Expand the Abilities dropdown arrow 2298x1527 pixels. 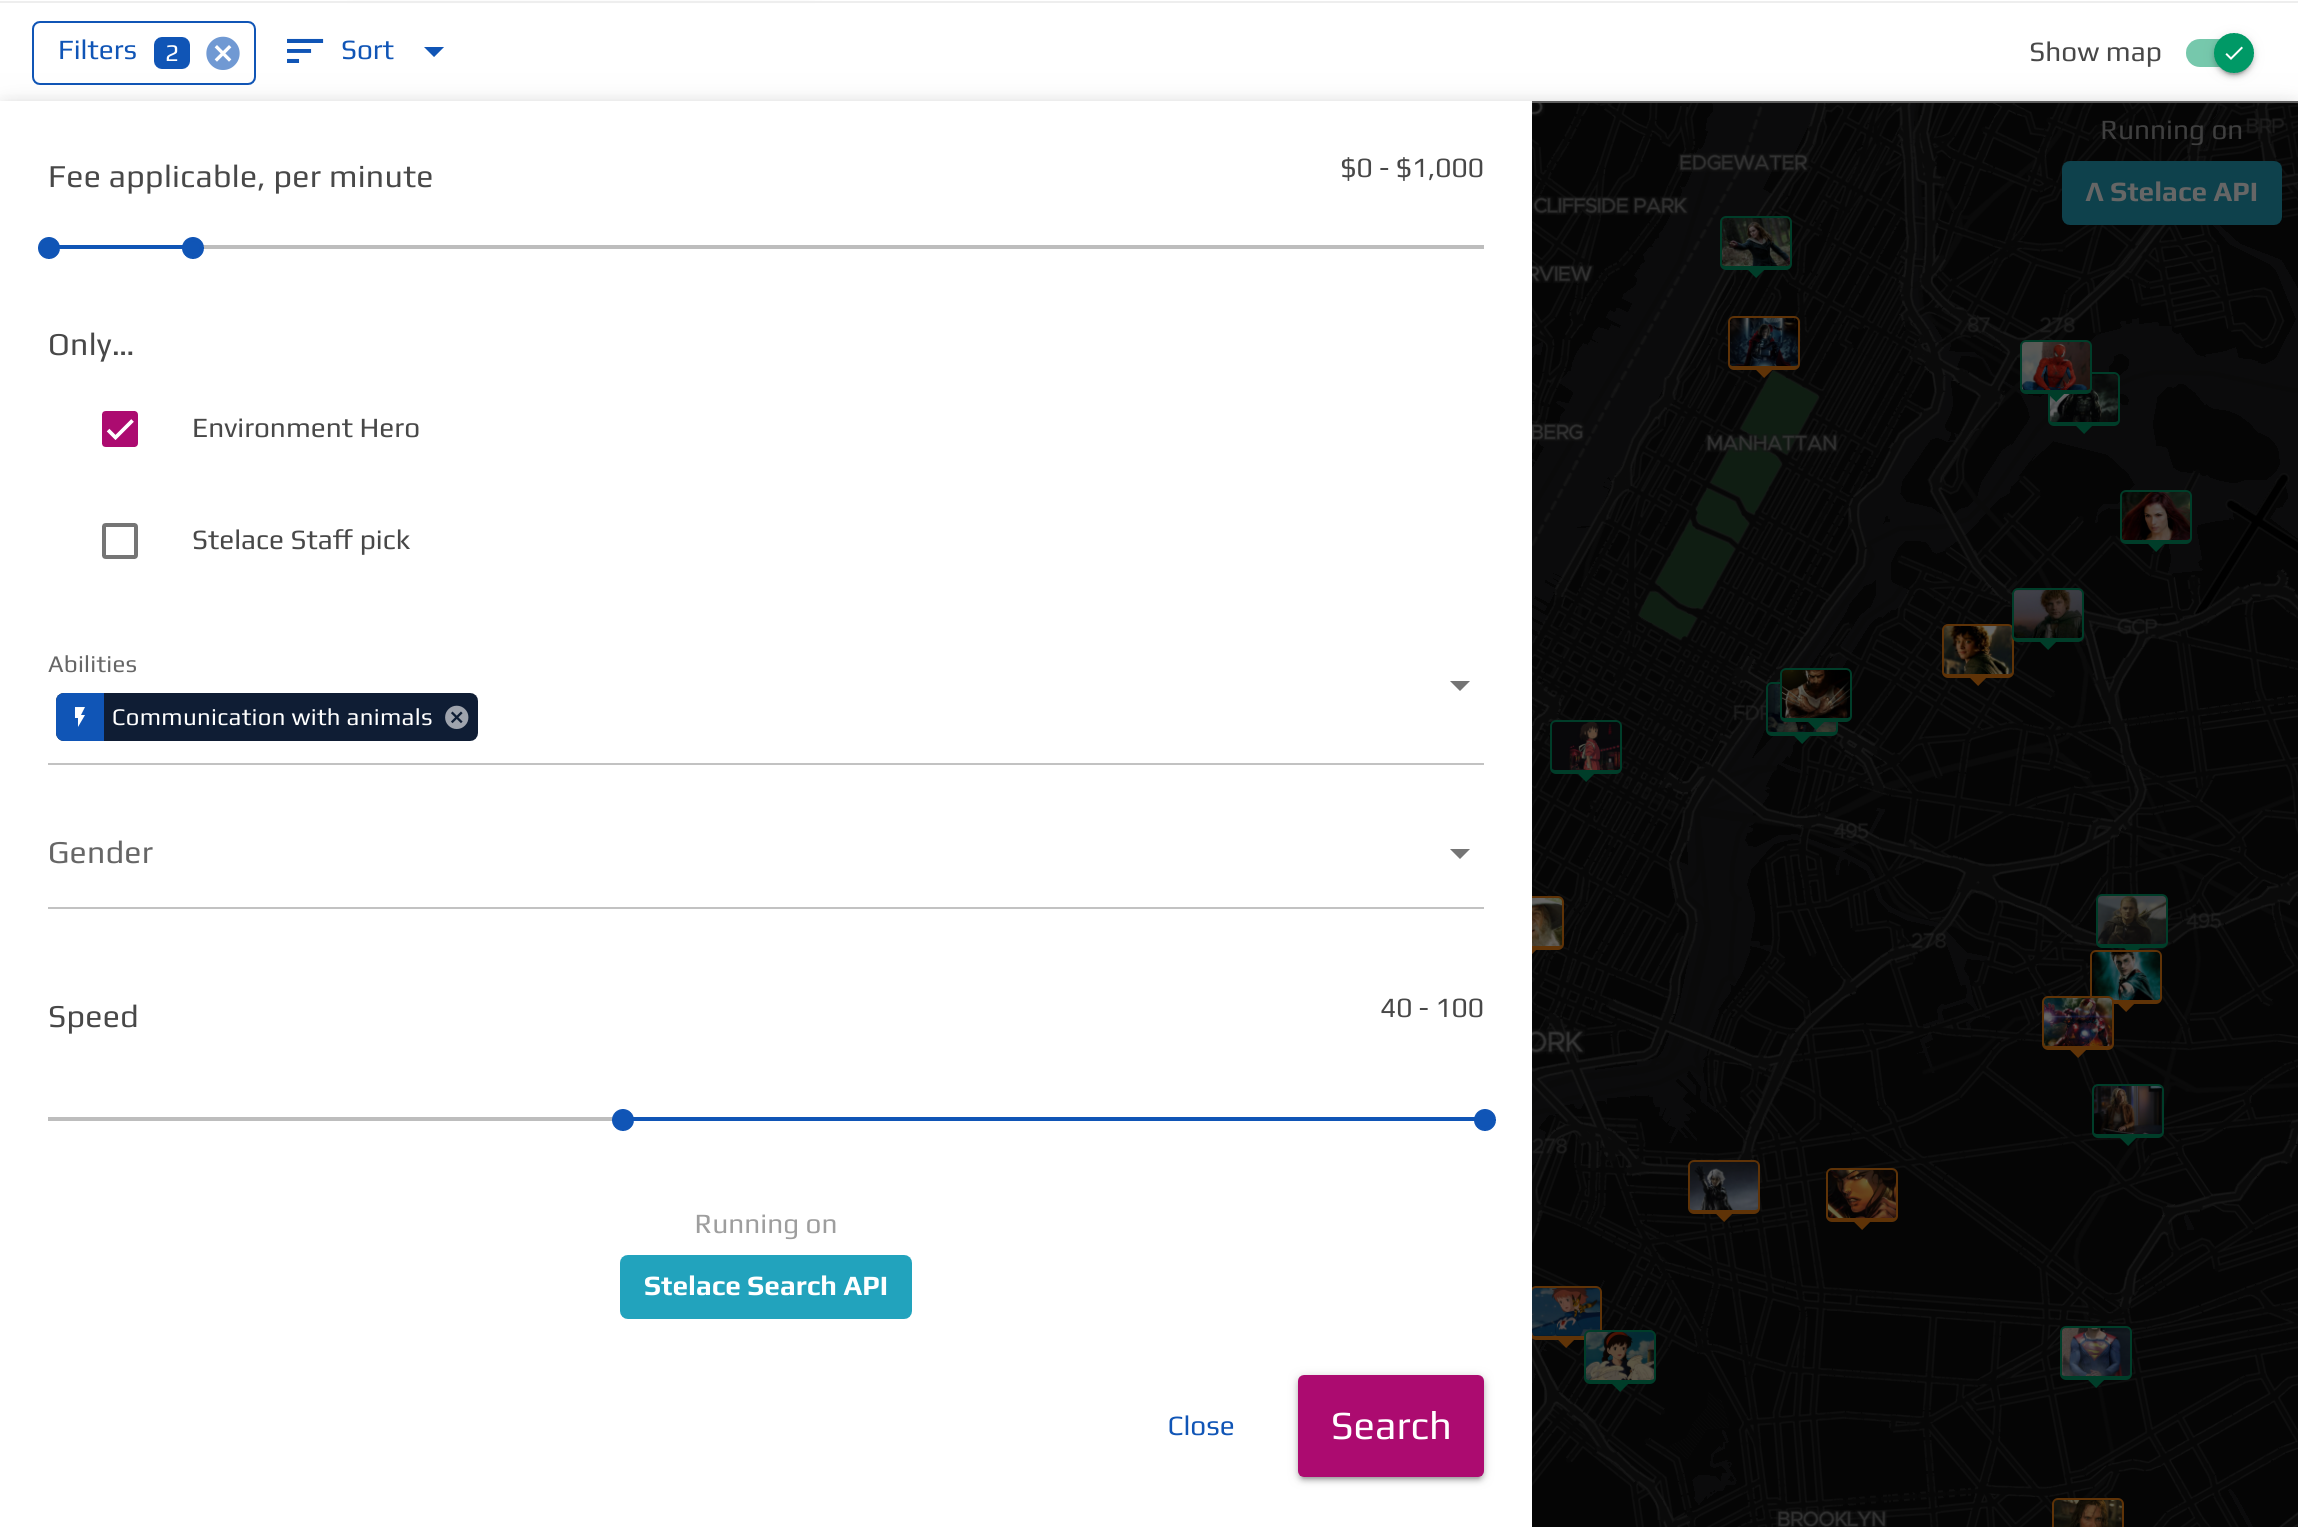[x=1460, y=685]
